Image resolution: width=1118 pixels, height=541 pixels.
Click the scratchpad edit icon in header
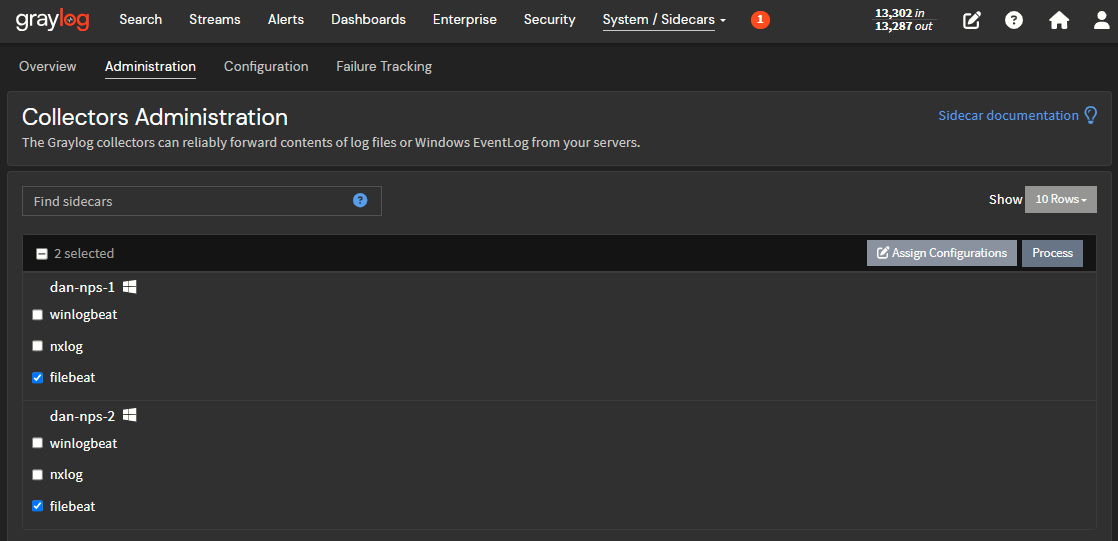point(971,20)
